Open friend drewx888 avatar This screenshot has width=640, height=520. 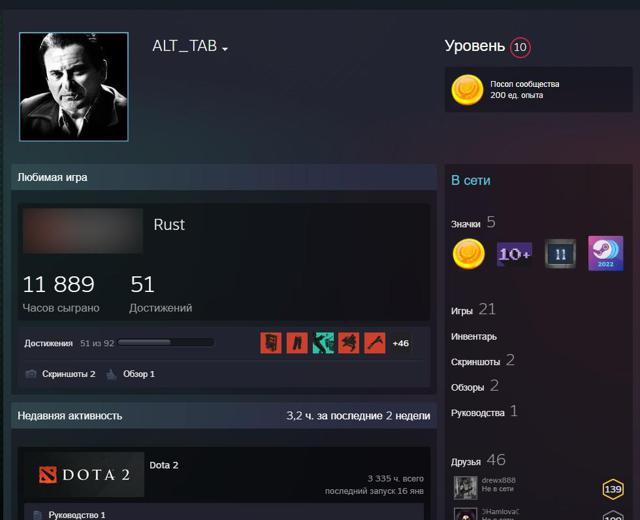coord(465,487)
